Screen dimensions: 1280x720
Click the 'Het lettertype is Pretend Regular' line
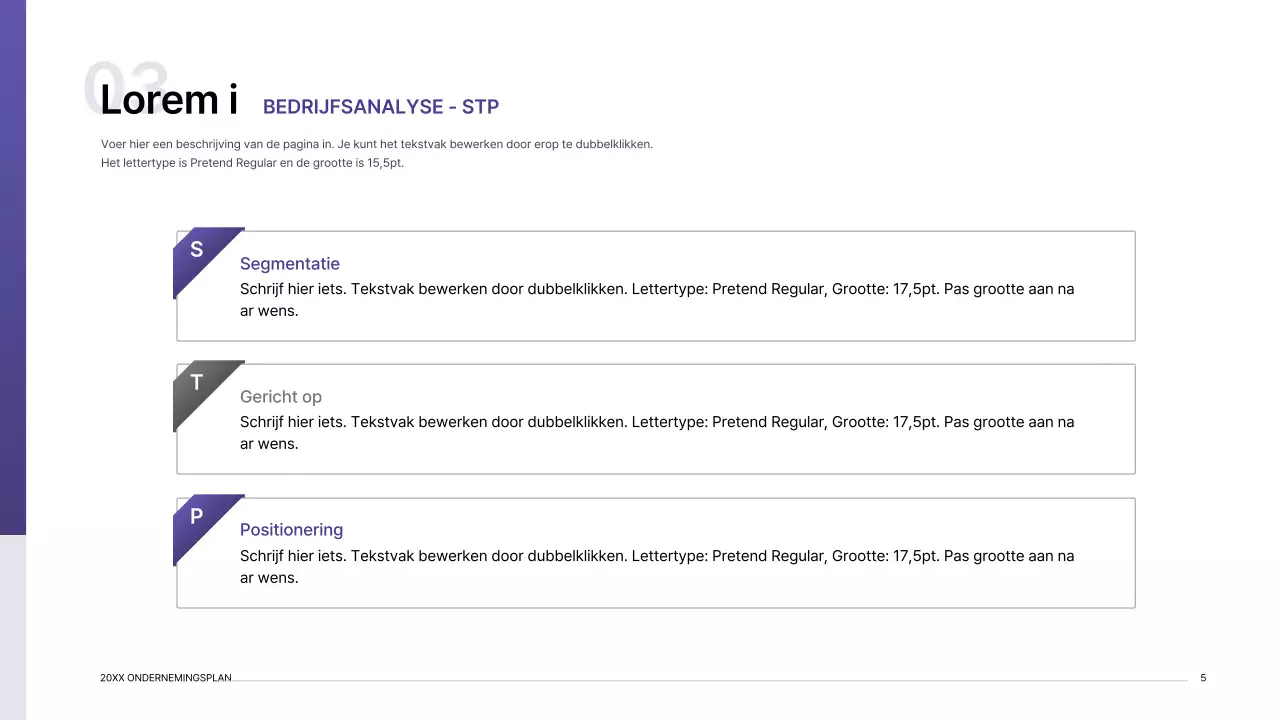pos(252,163)
